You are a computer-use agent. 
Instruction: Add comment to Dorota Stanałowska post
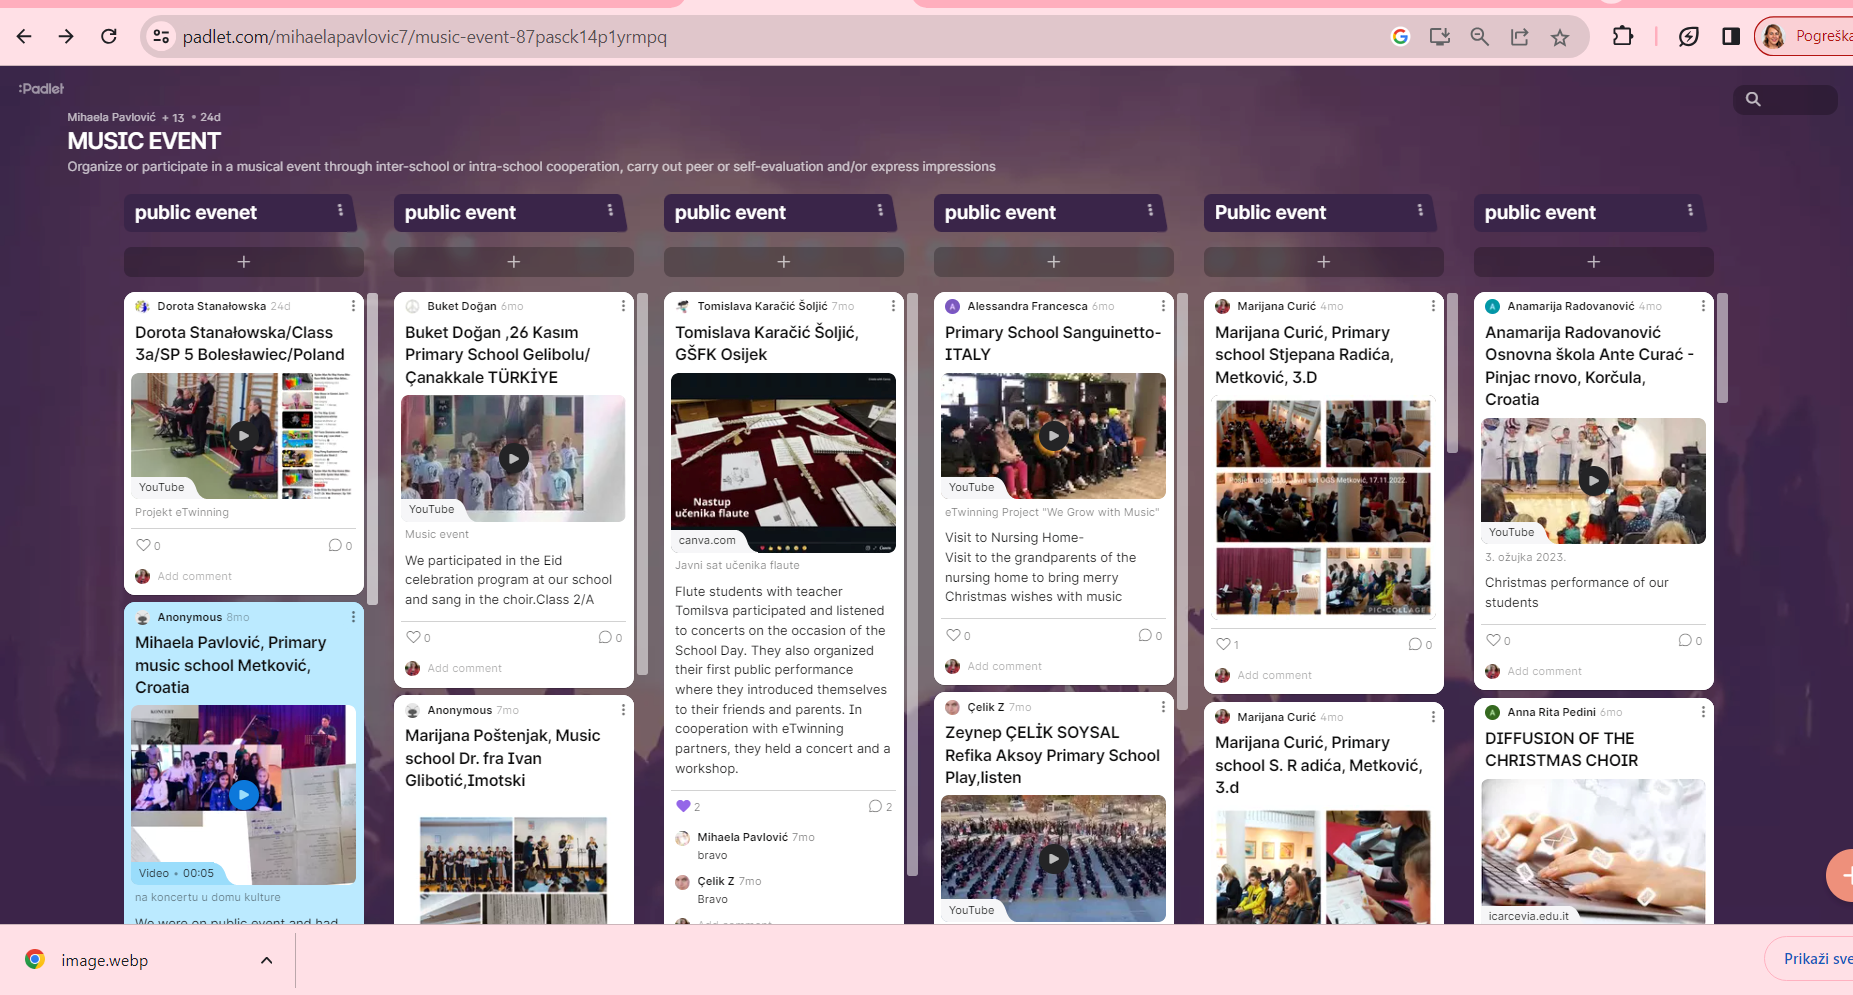point(194,576)
